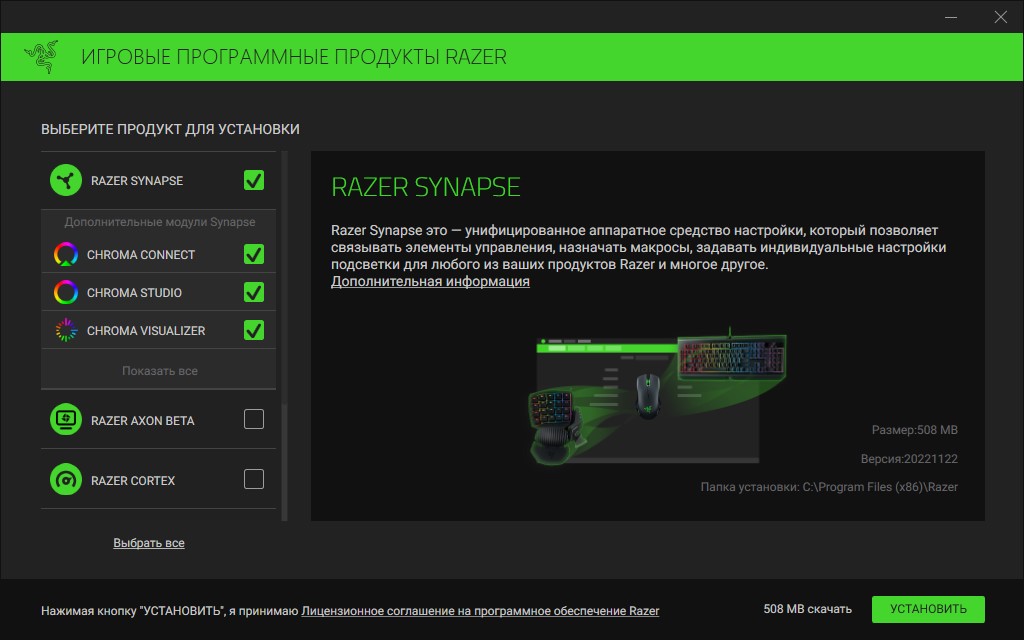The height and width of the screenshot is (640, 1024).
Task: Click the Chroma Connect module icon
Action: pos(65,255)
